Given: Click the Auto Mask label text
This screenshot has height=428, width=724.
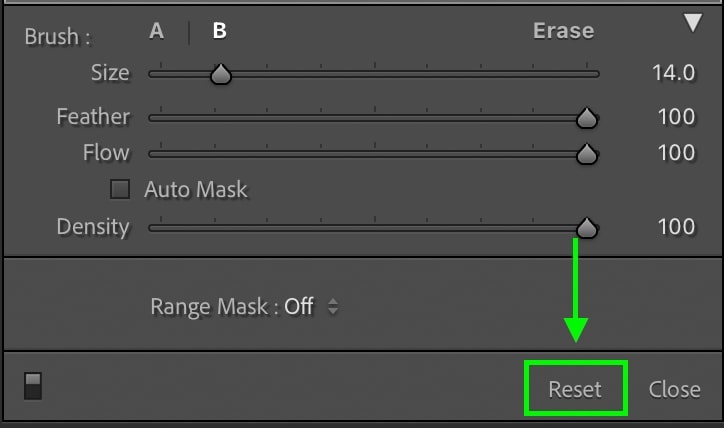Looking at the screenshot, I should 196,190.
